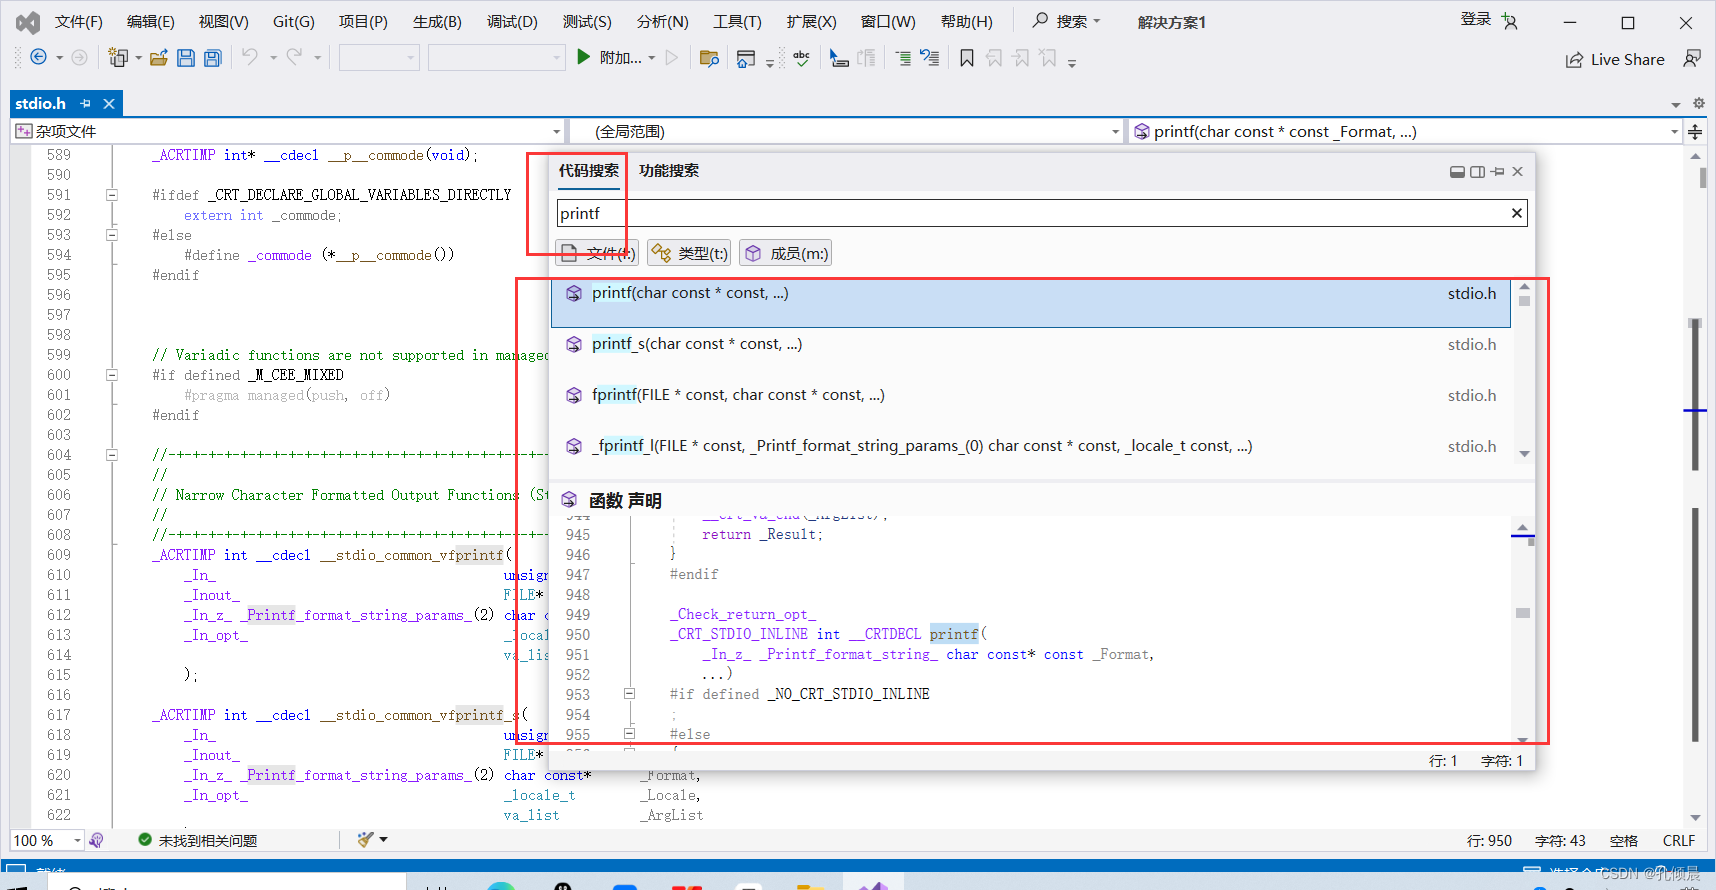
Task: Switch search panel to side preview layout icon
Action: (1477, 172)
